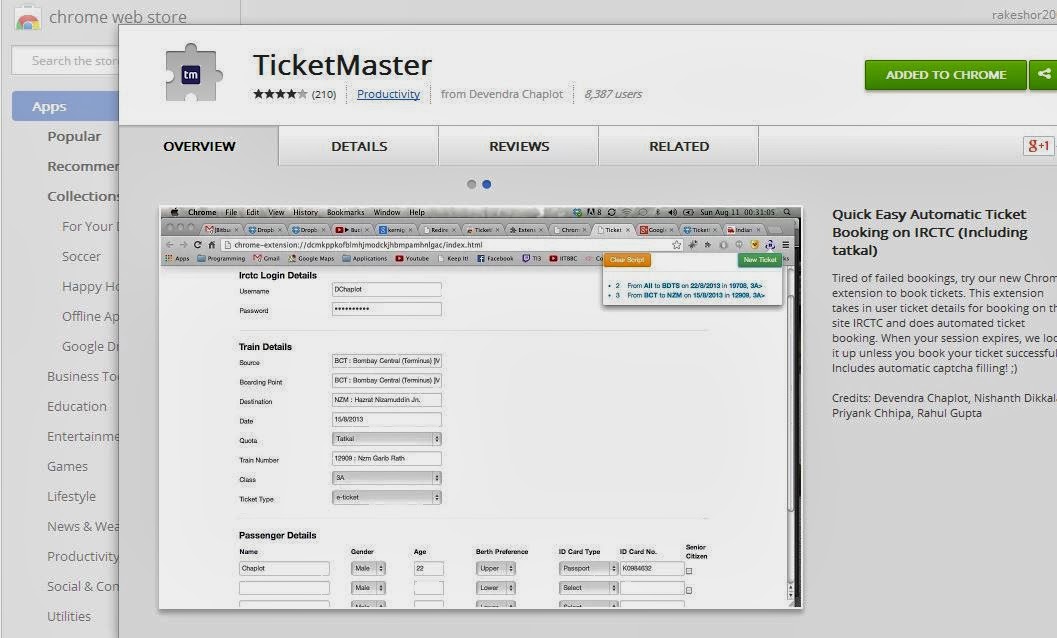Open the Berth Preference dropdown showing Lower
This screenshot has width=1057, height=638.
495,588
